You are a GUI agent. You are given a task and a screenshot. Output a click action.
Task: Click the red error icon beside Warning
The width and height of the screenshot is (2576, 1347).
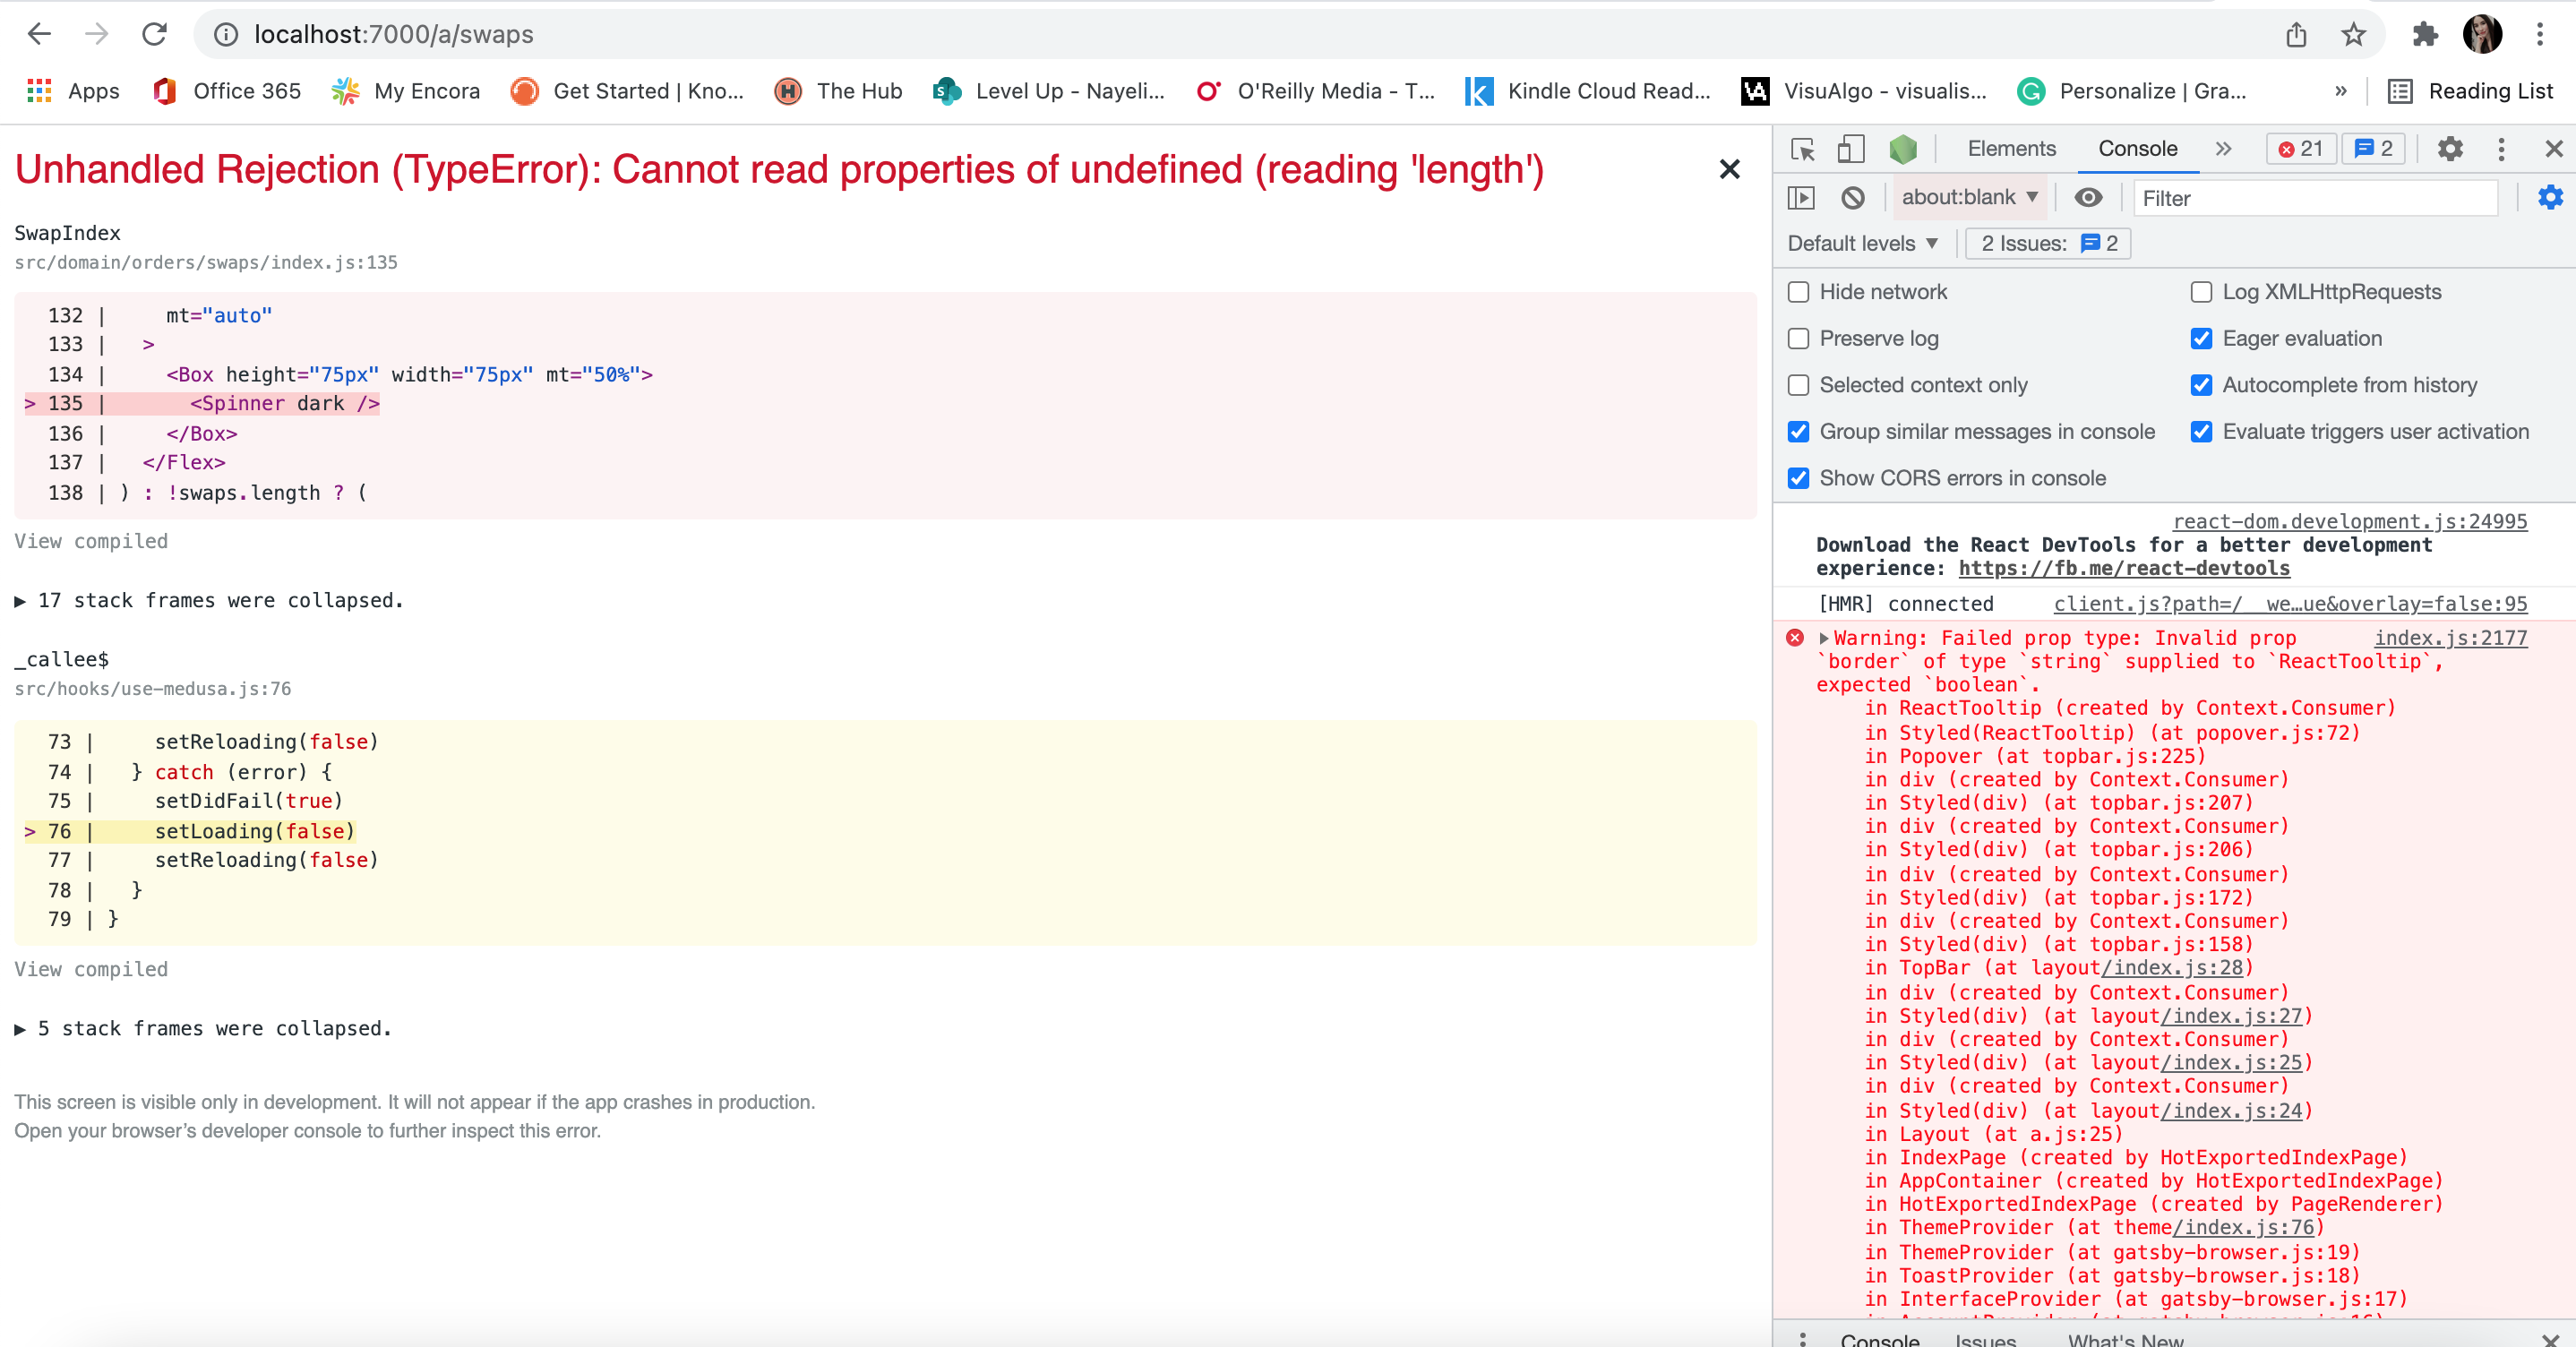(1795, 638)
